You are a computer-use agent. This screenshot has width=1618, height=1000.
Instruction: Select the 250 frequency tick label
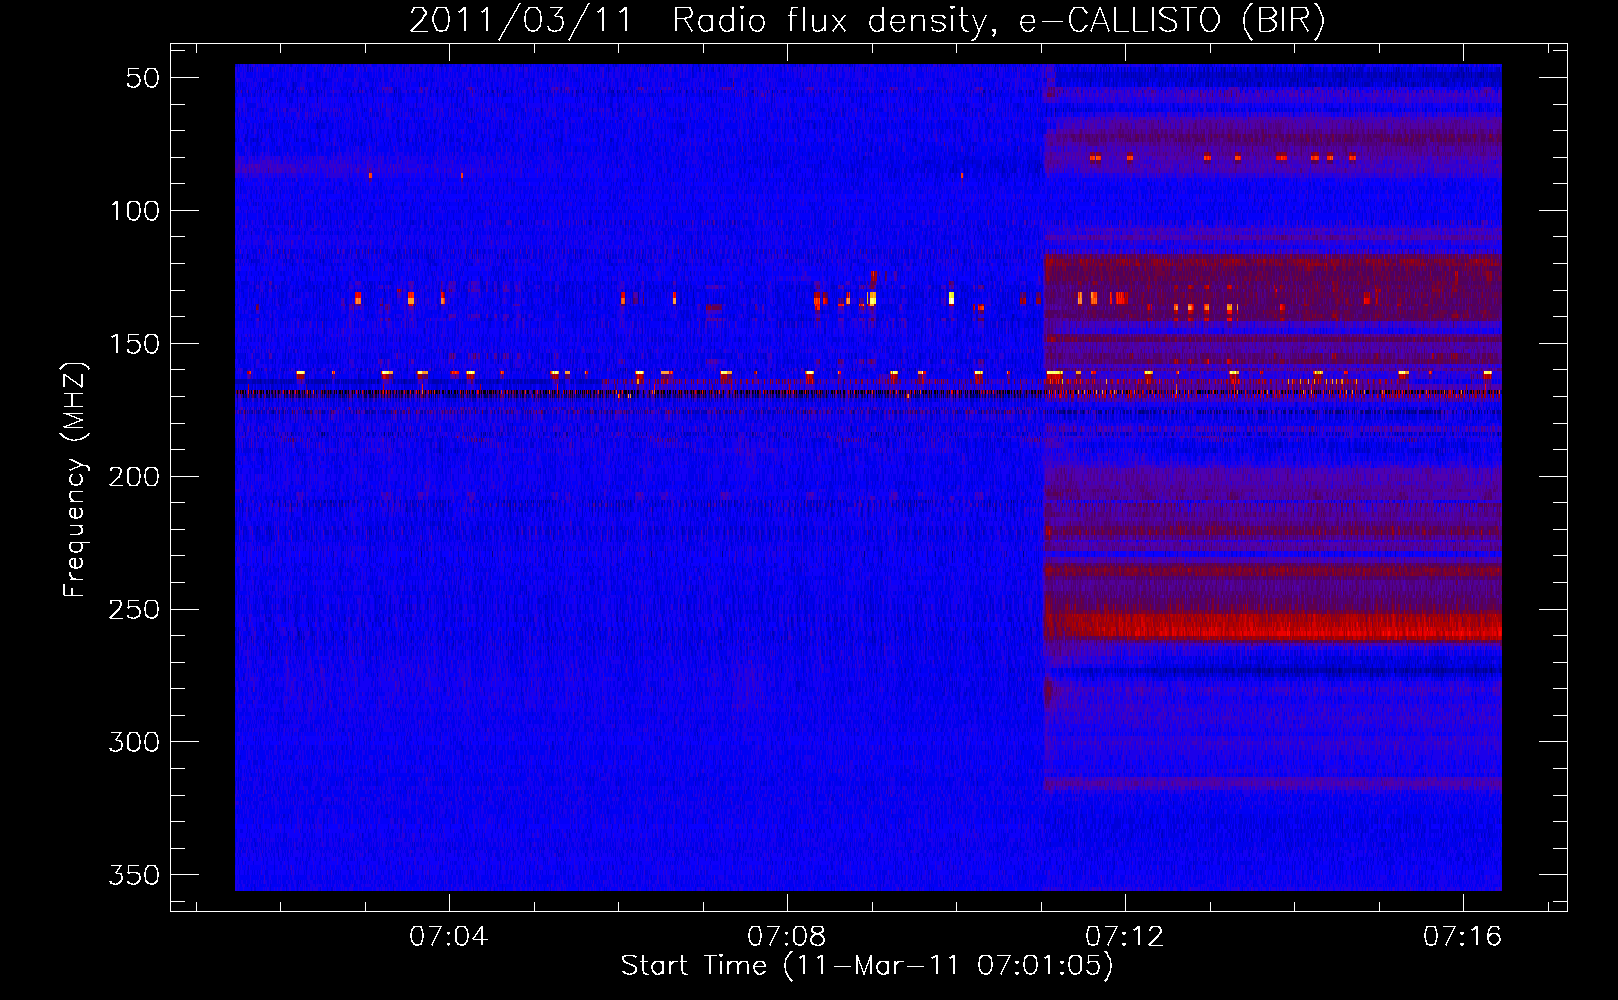coord(135,610)
